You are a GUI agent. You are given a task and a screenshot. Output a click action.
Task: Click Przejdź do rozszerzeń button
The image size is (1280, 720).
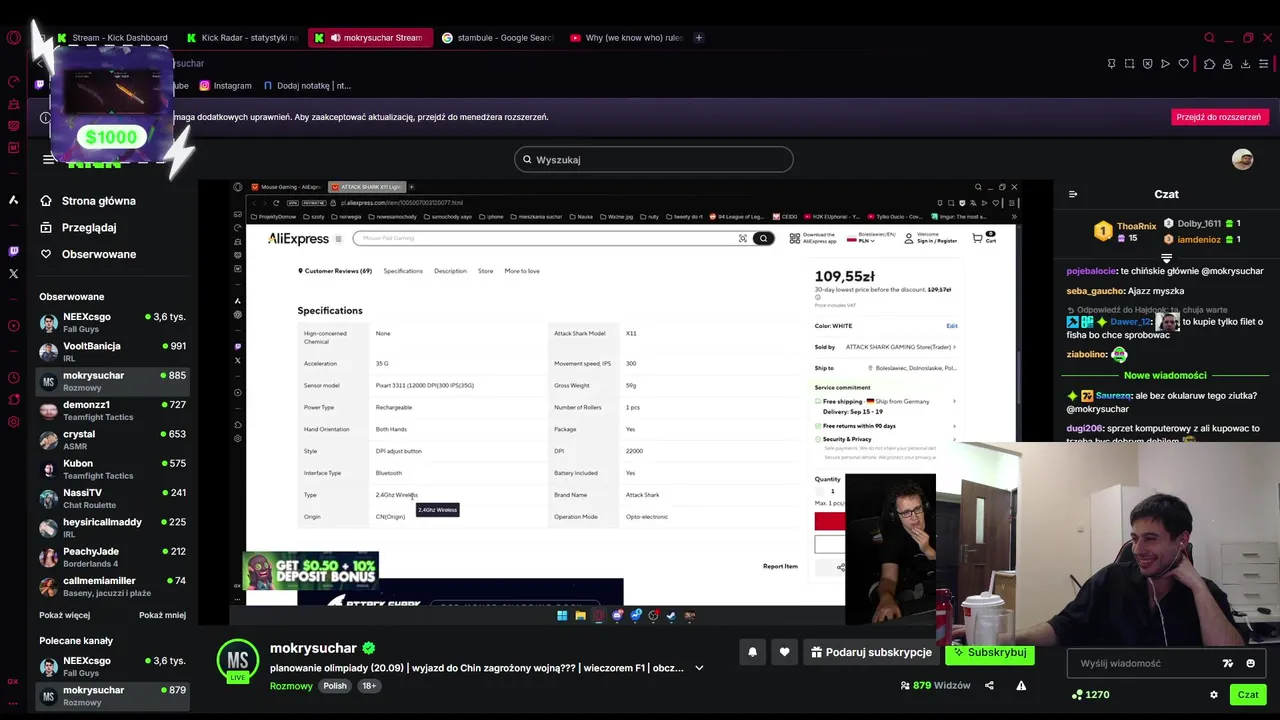1218,117
